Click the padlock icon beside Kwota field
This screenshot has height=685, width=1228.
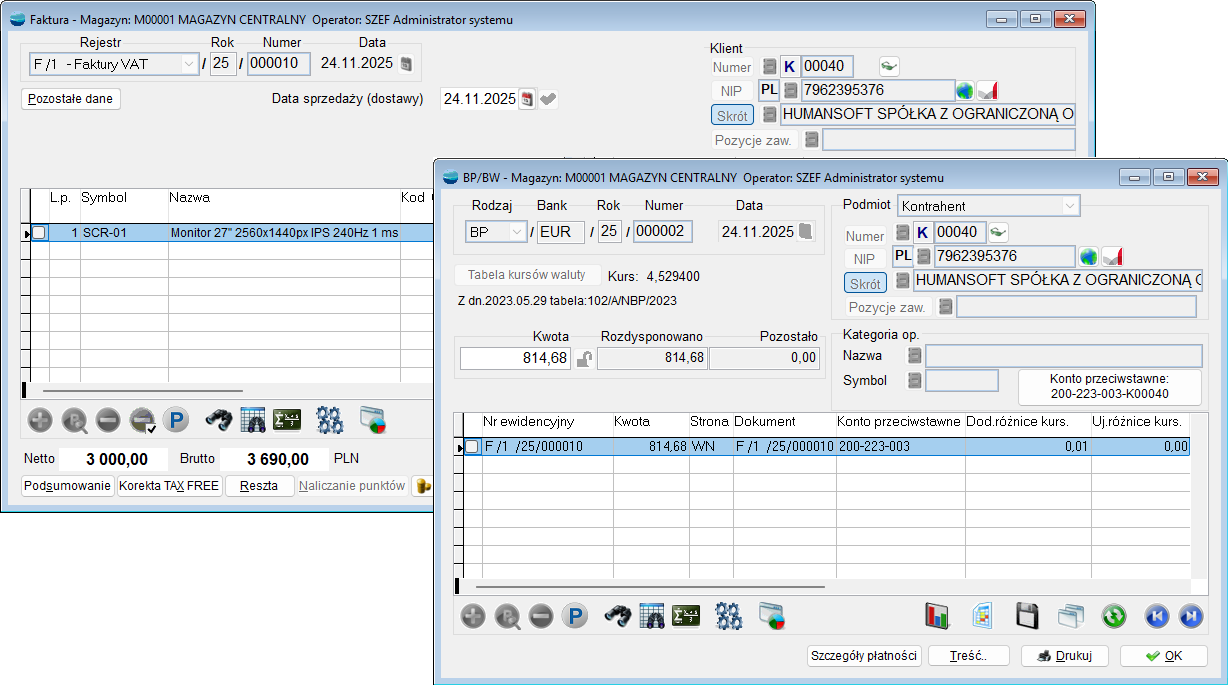click(584, 358)
